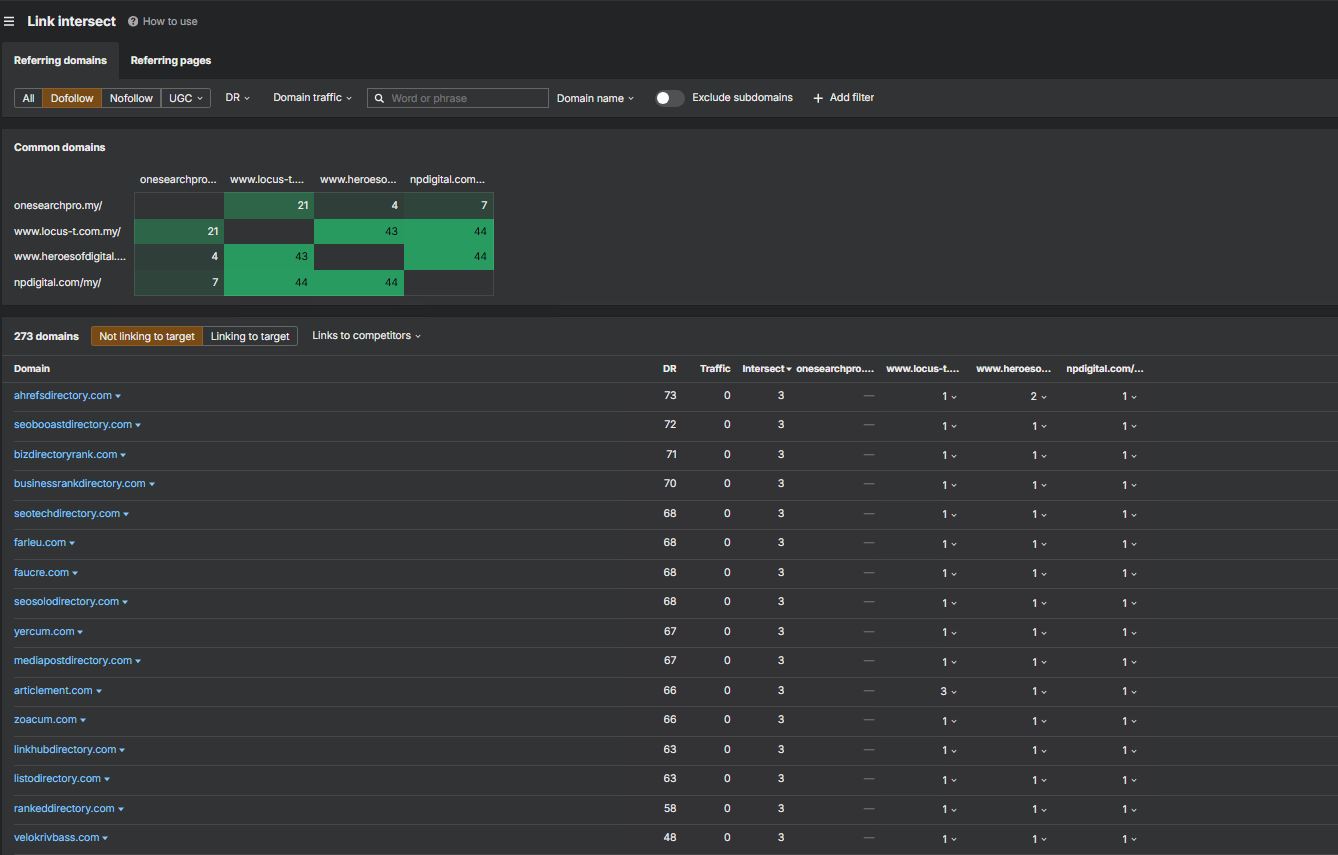Expand the caret next to bizdirectoryrank.com
Viewport: 1338px width, 855px height.
tap(123, 456)
